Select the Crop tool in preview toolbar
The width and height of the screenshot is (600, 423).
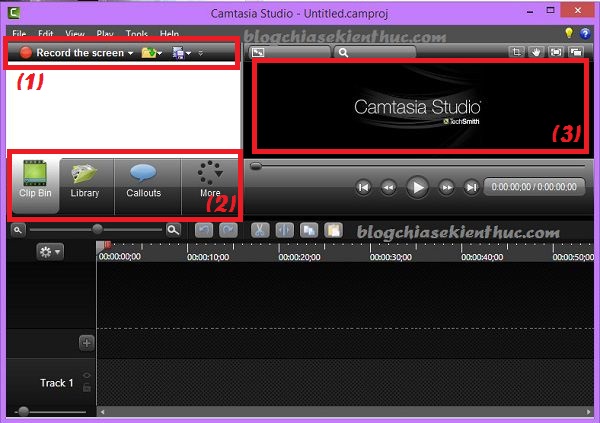pos(516,52)
